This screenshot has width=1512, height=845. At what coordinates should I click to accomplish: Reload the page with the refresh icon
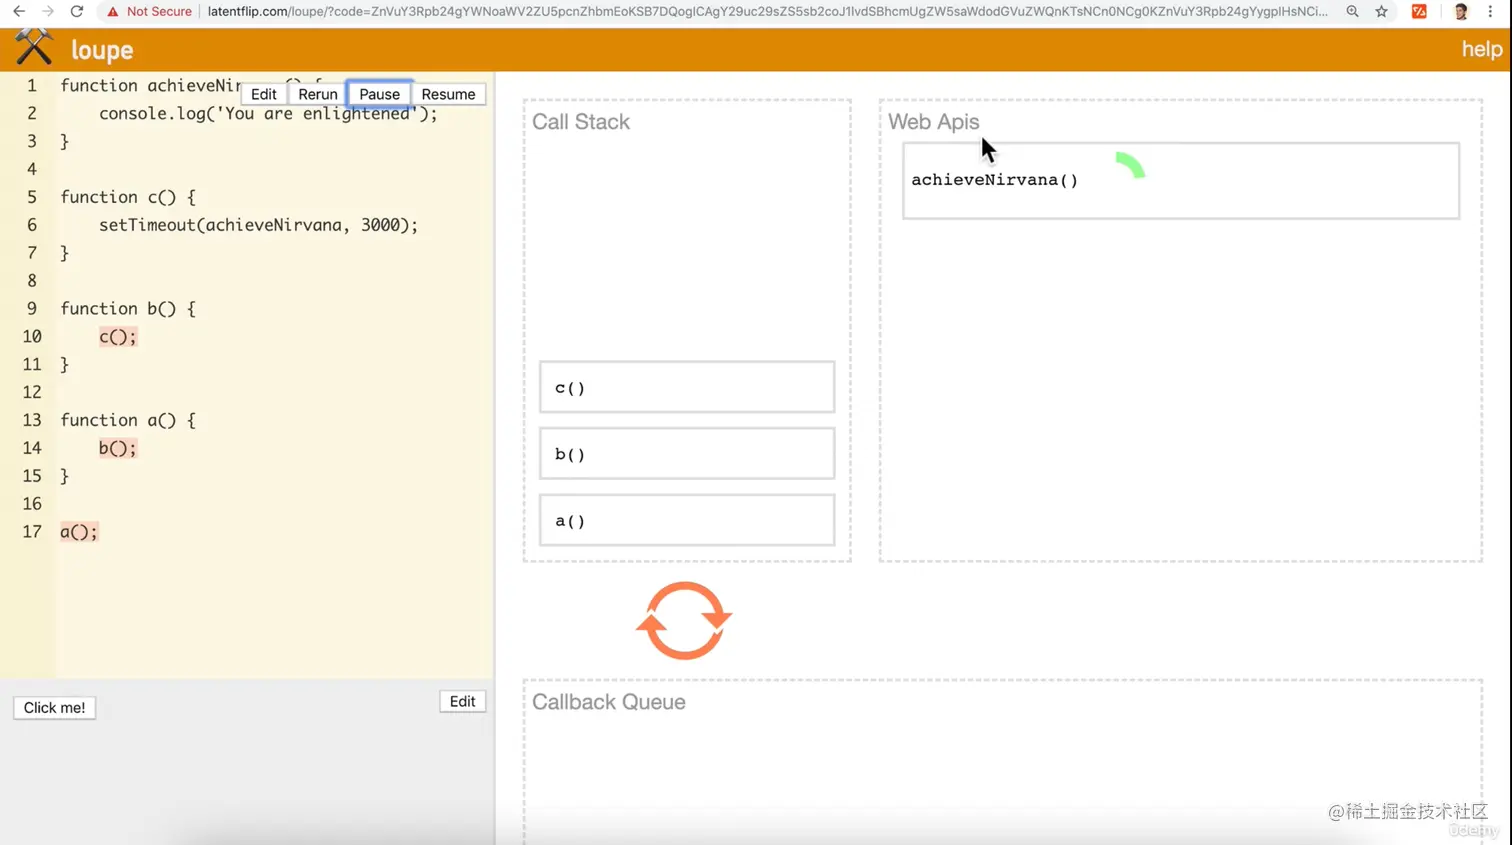click(77, 11)
